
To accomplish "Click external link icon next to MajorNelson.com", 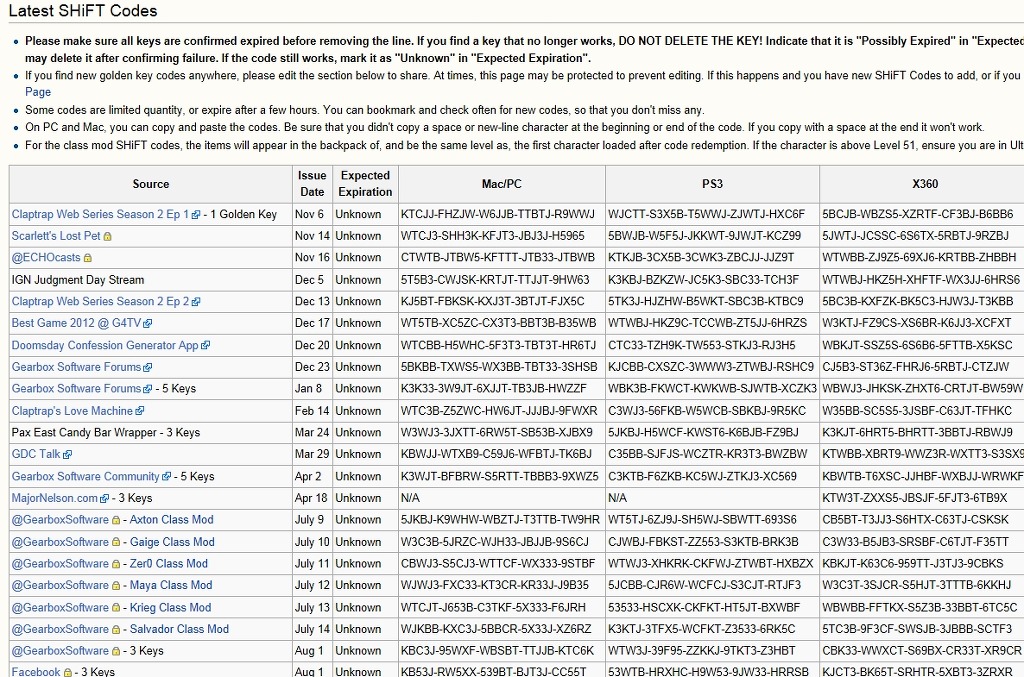I will (x=104, y=499).
